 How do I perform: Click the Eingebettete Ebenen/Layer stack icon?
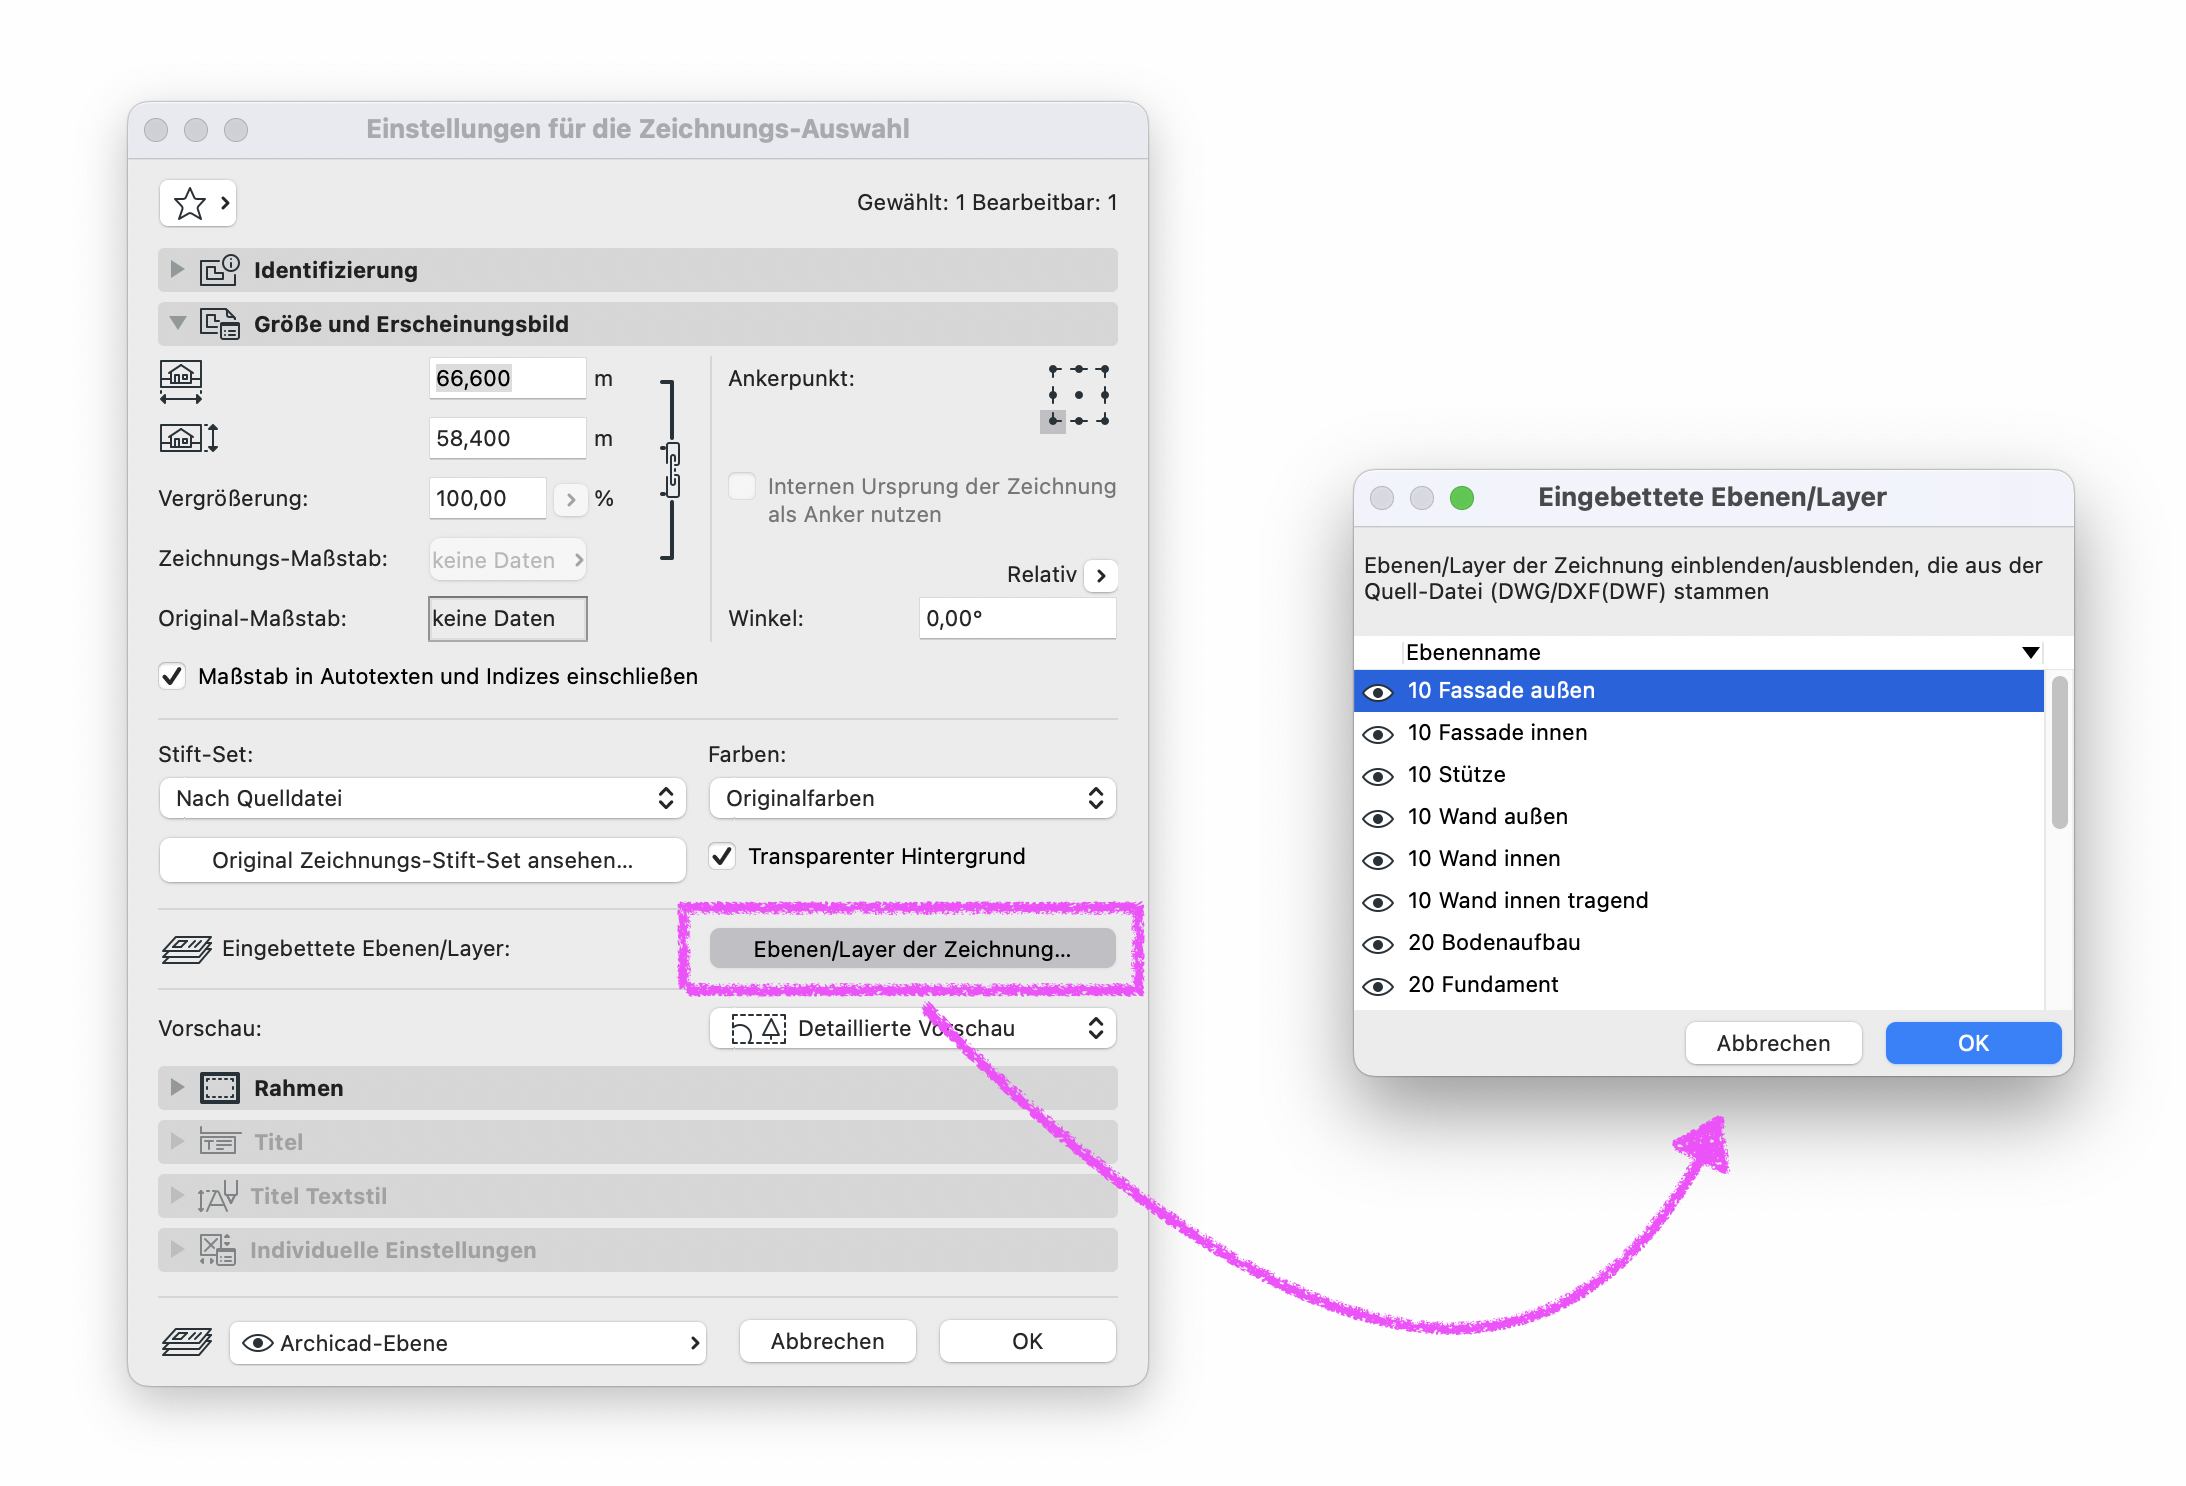[186, 949]
